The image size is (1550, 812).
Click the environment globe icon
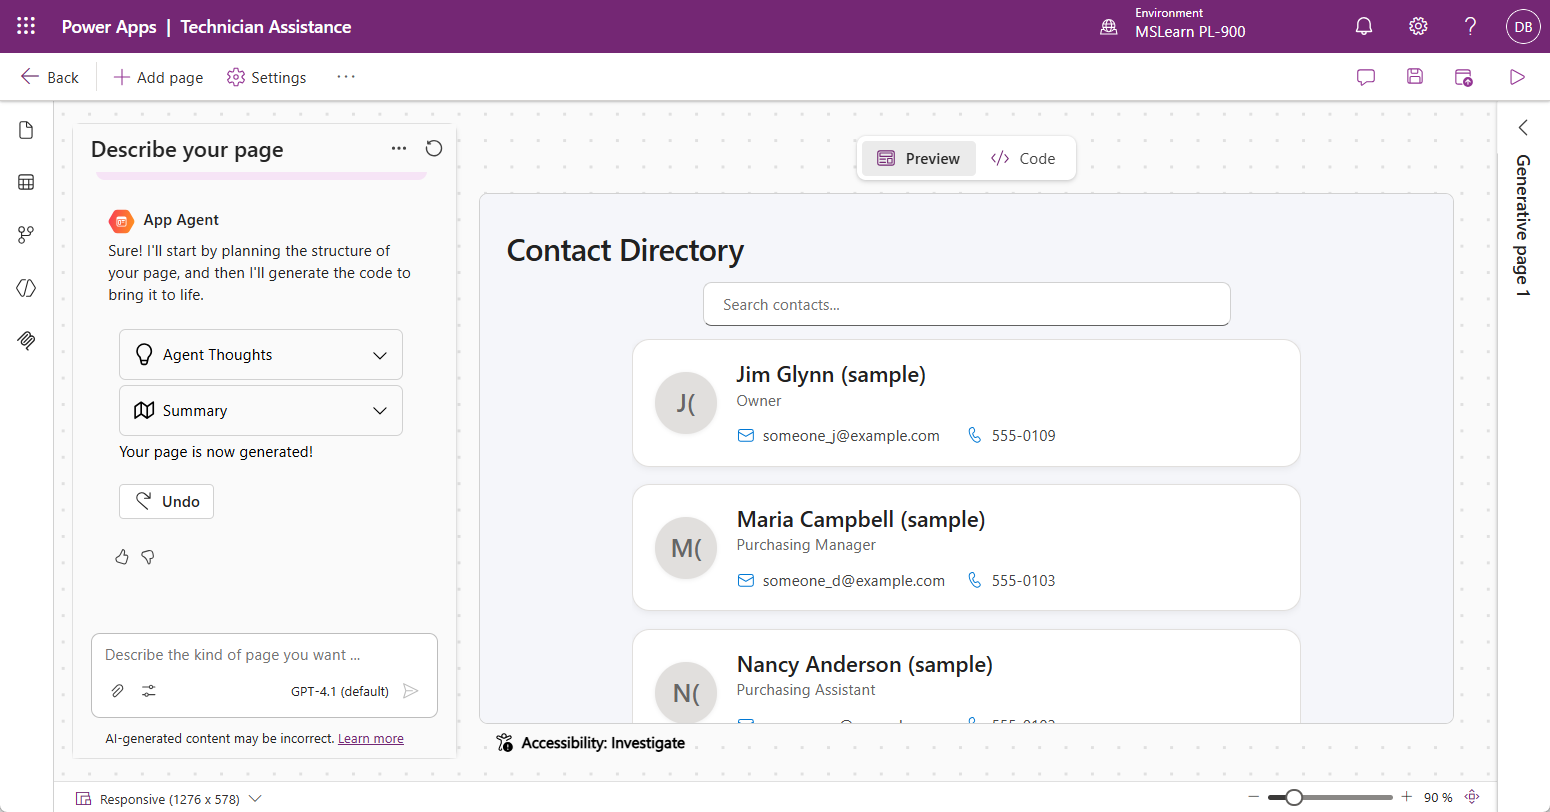1109,28
